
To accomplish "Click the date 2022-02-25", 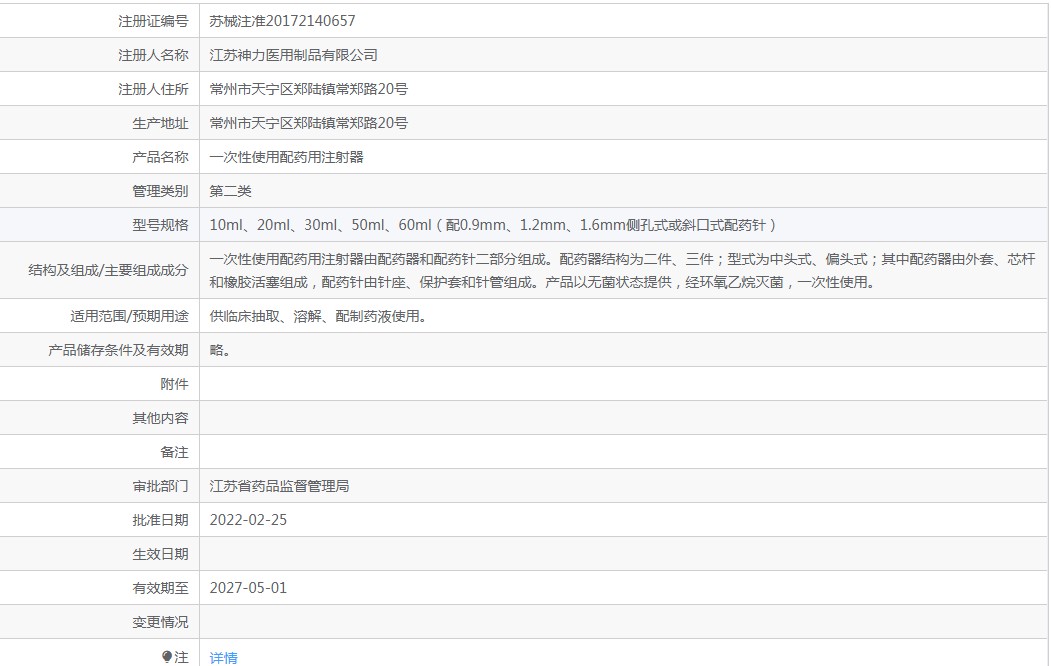I will (x=248, y=521).
